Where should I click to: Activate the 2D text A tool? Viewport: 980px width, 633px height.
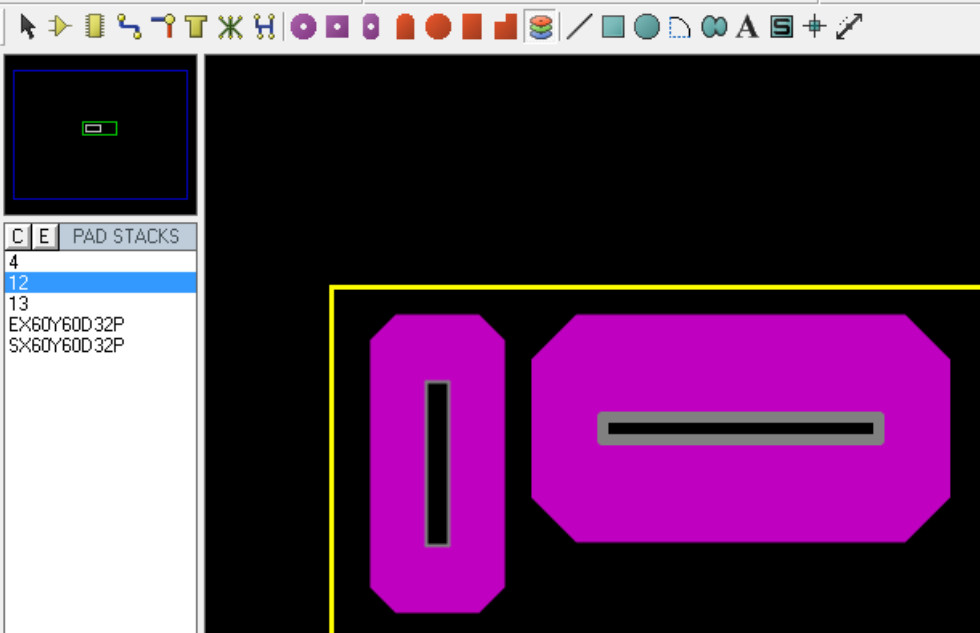click(x=747, y=27)
